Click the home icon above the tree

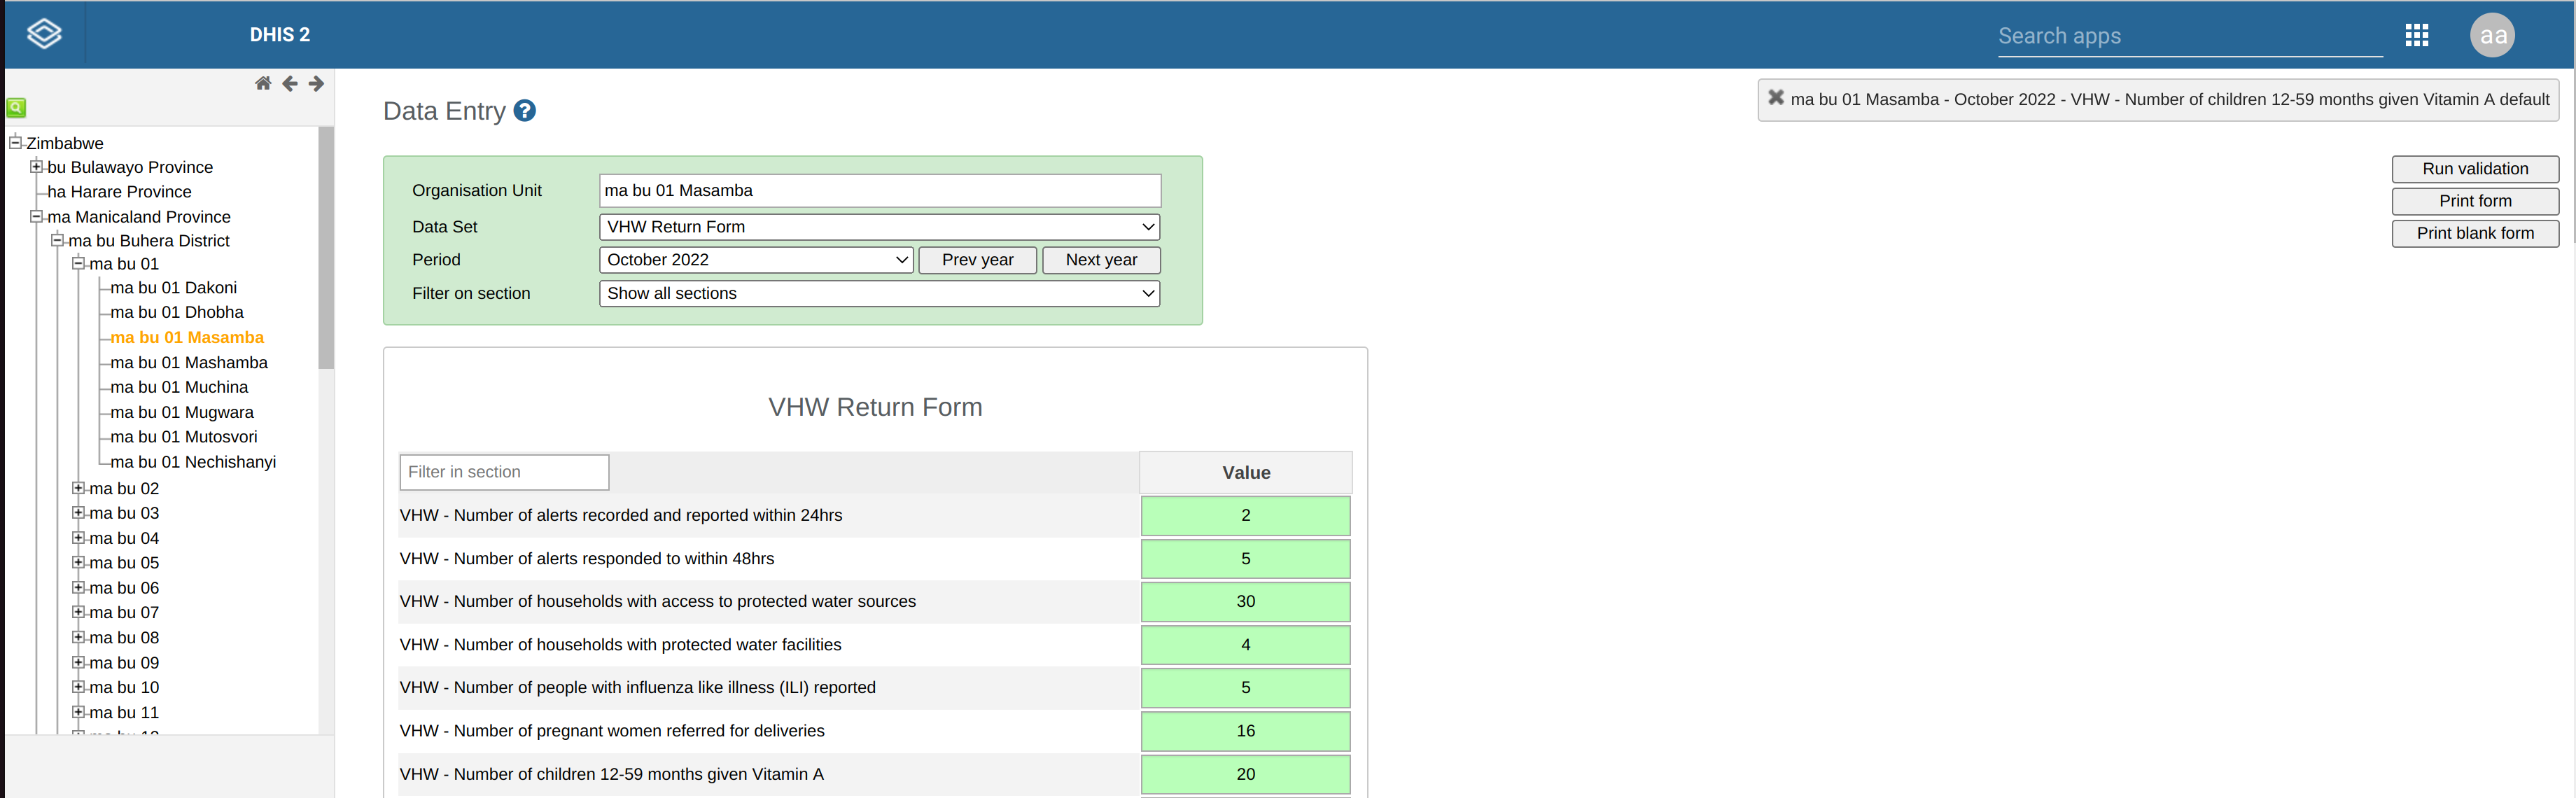(x=263, y=84)
